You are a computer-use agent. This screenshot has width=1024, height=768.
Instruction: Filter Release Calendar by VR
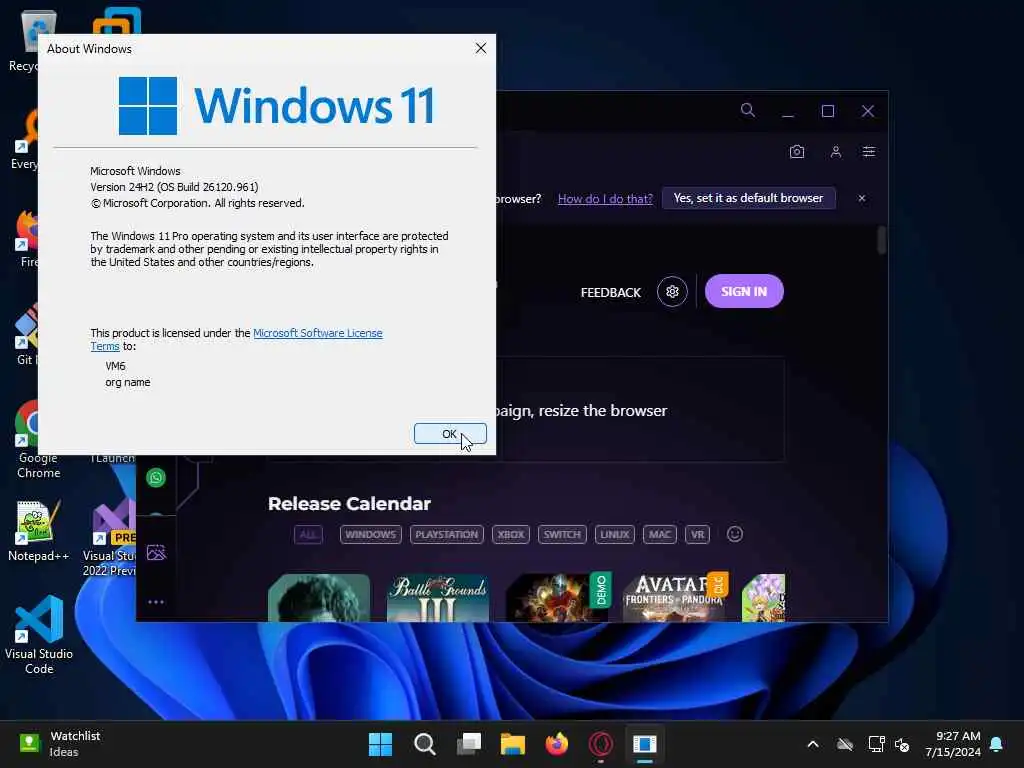click(x=697, y=534)
